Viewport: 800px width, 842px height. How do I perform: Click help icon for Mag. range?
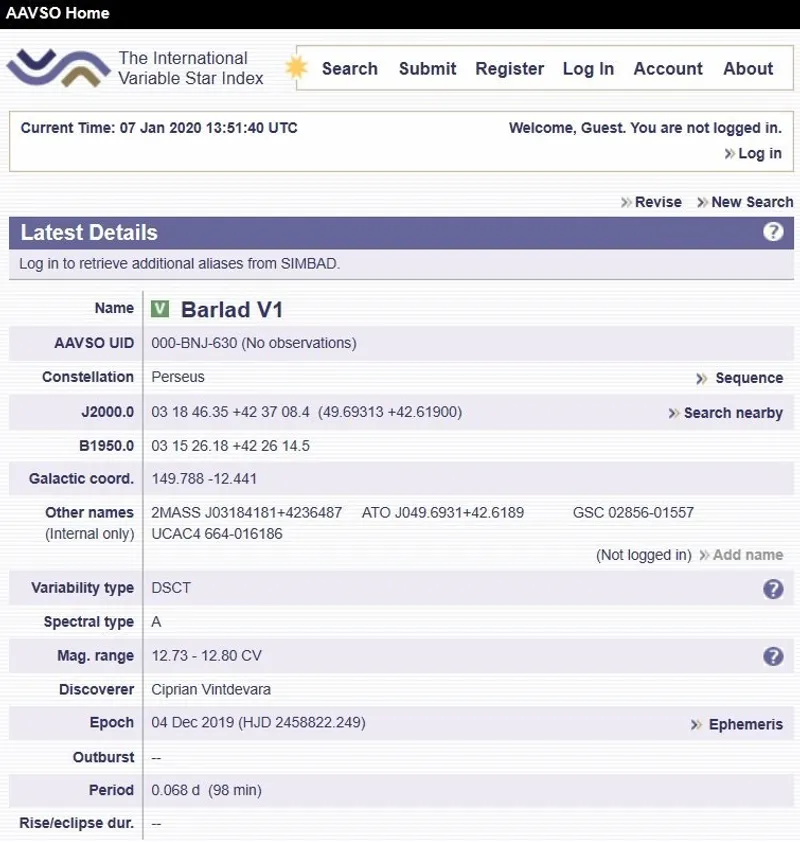(x=773, y=656)
